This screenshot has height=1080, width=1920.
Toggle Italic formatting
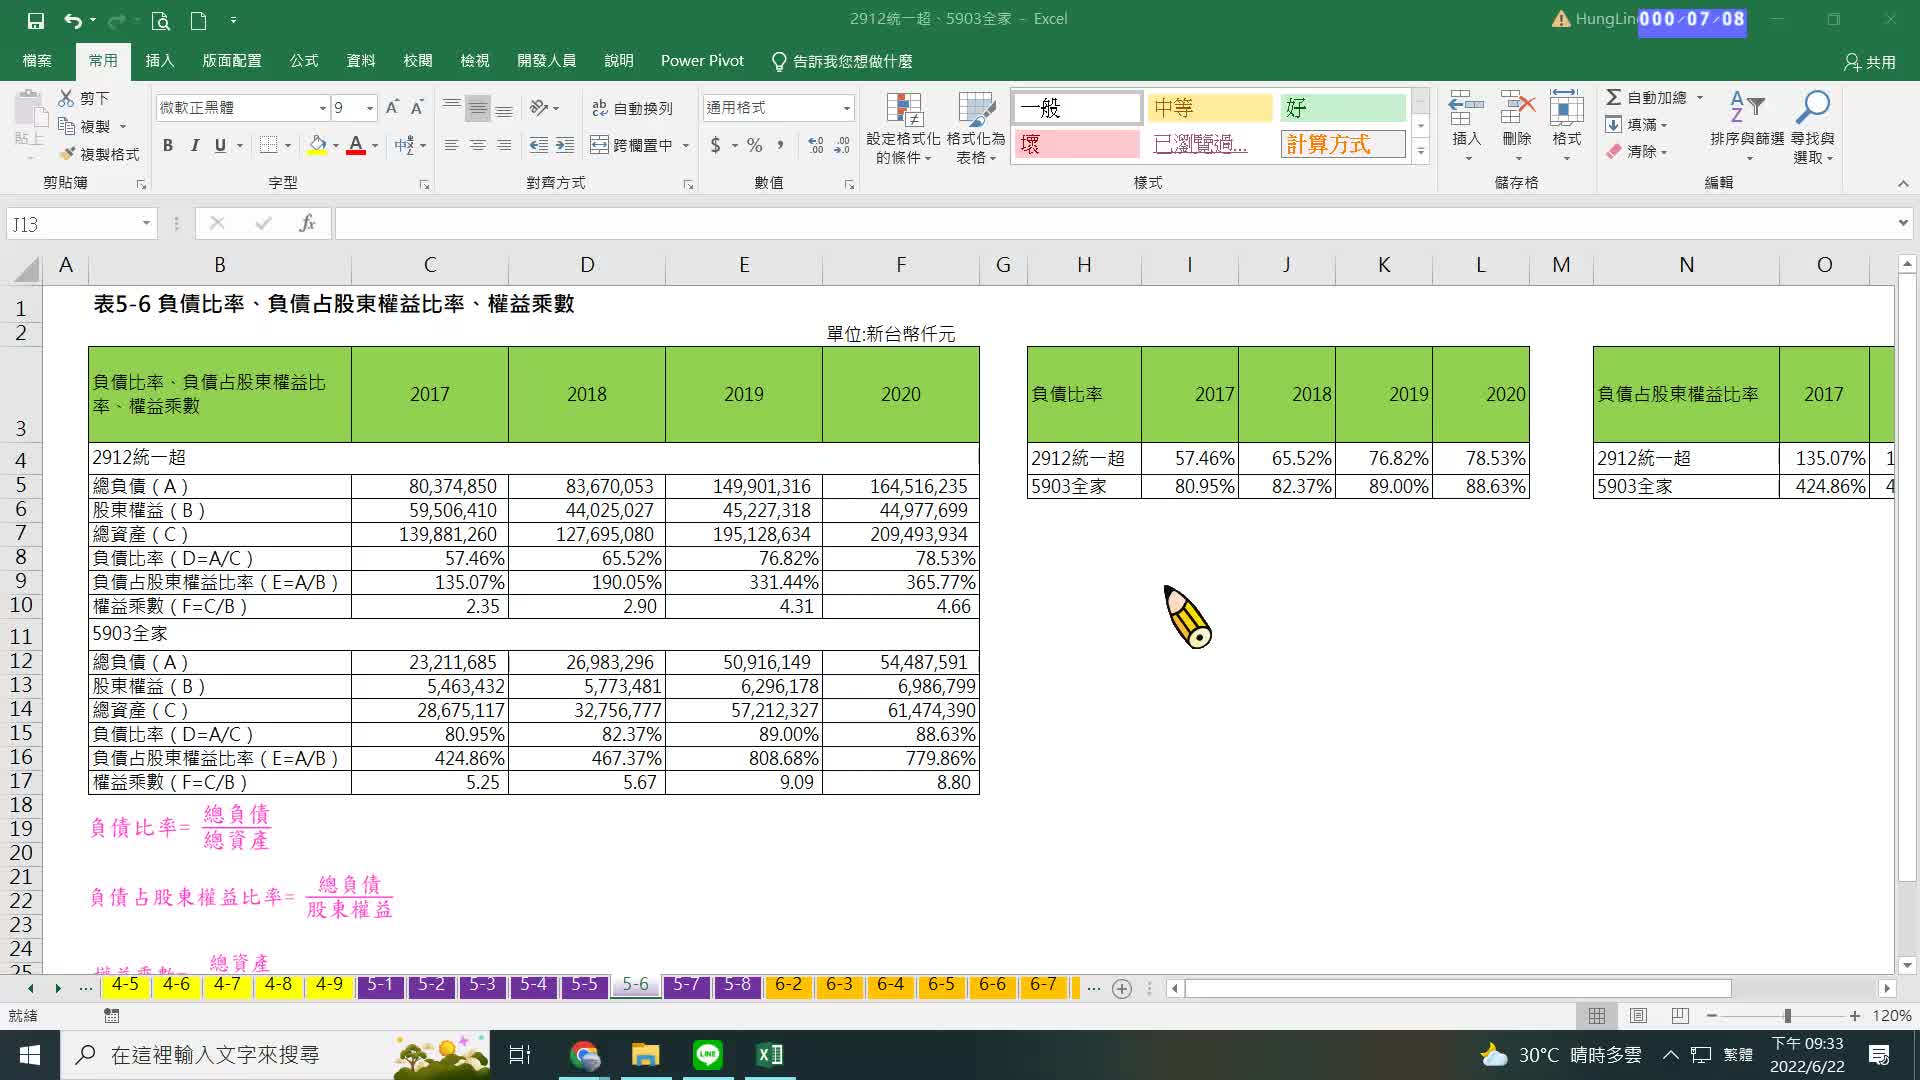pos(194,145)
